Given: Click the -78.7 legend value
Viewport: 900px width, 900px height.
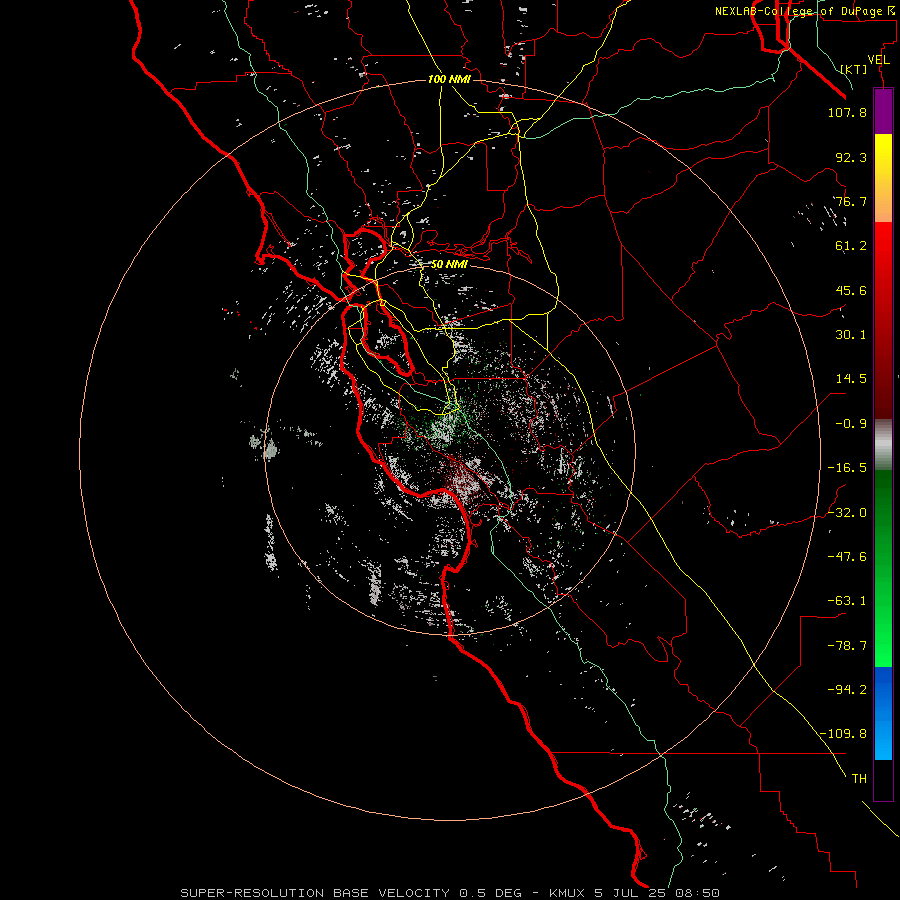Looking at the screenshot, I should click(x=847, y=646).
